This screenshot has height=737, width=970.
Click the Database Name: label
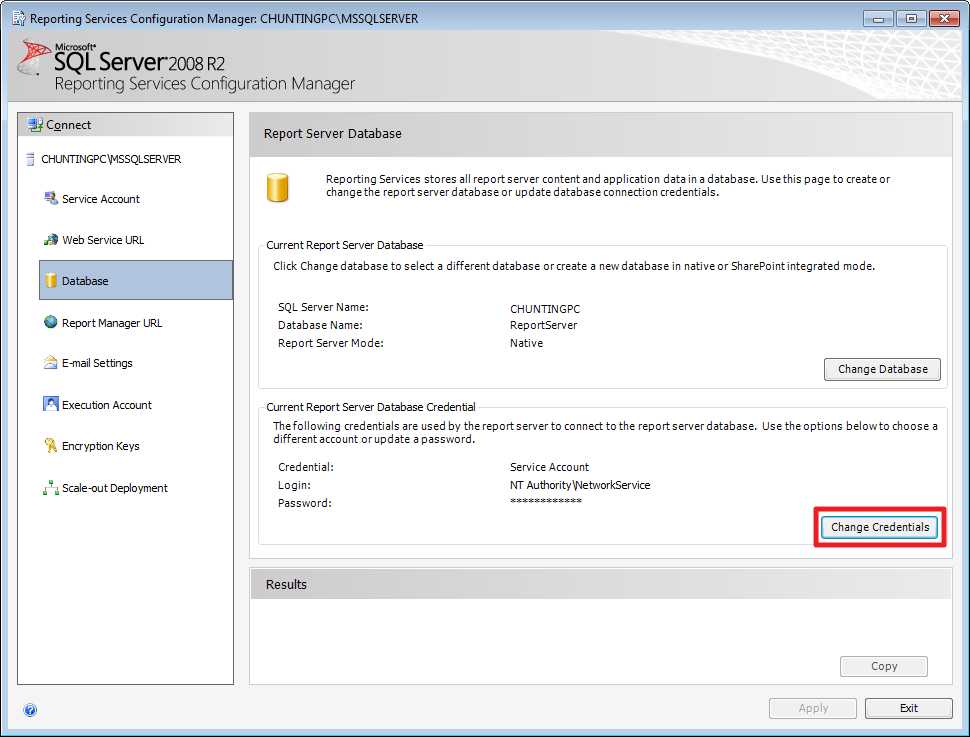(x=320, y=325)
